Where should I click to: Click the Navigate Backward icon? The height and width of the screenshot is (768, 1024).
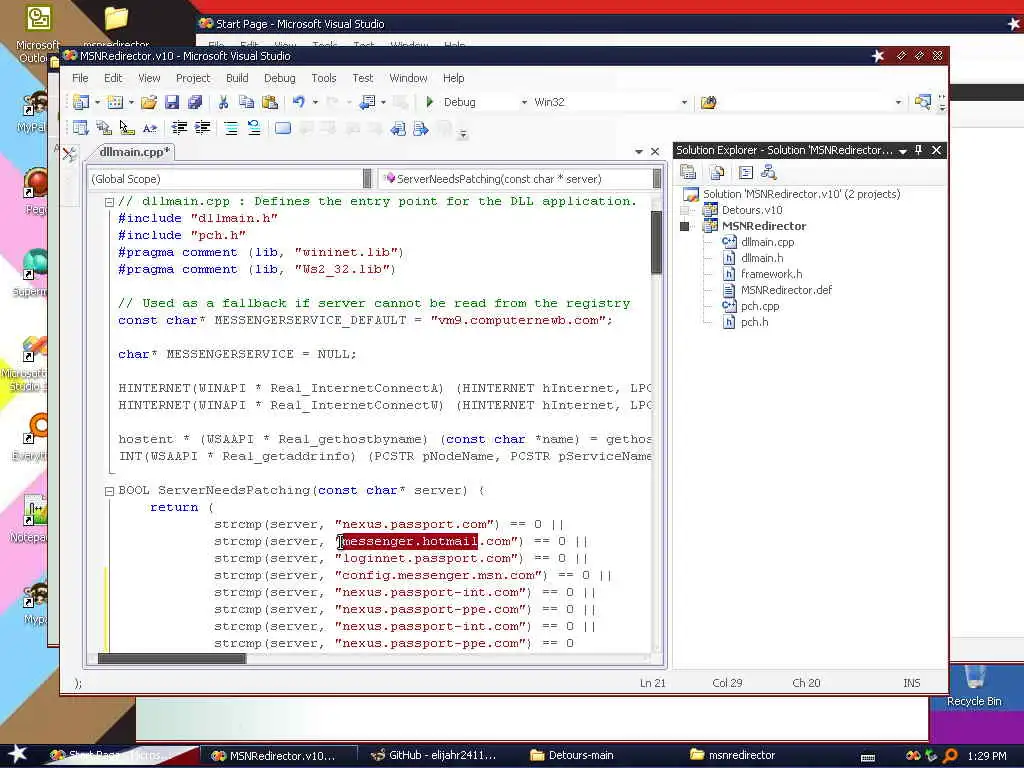[368, 102]
